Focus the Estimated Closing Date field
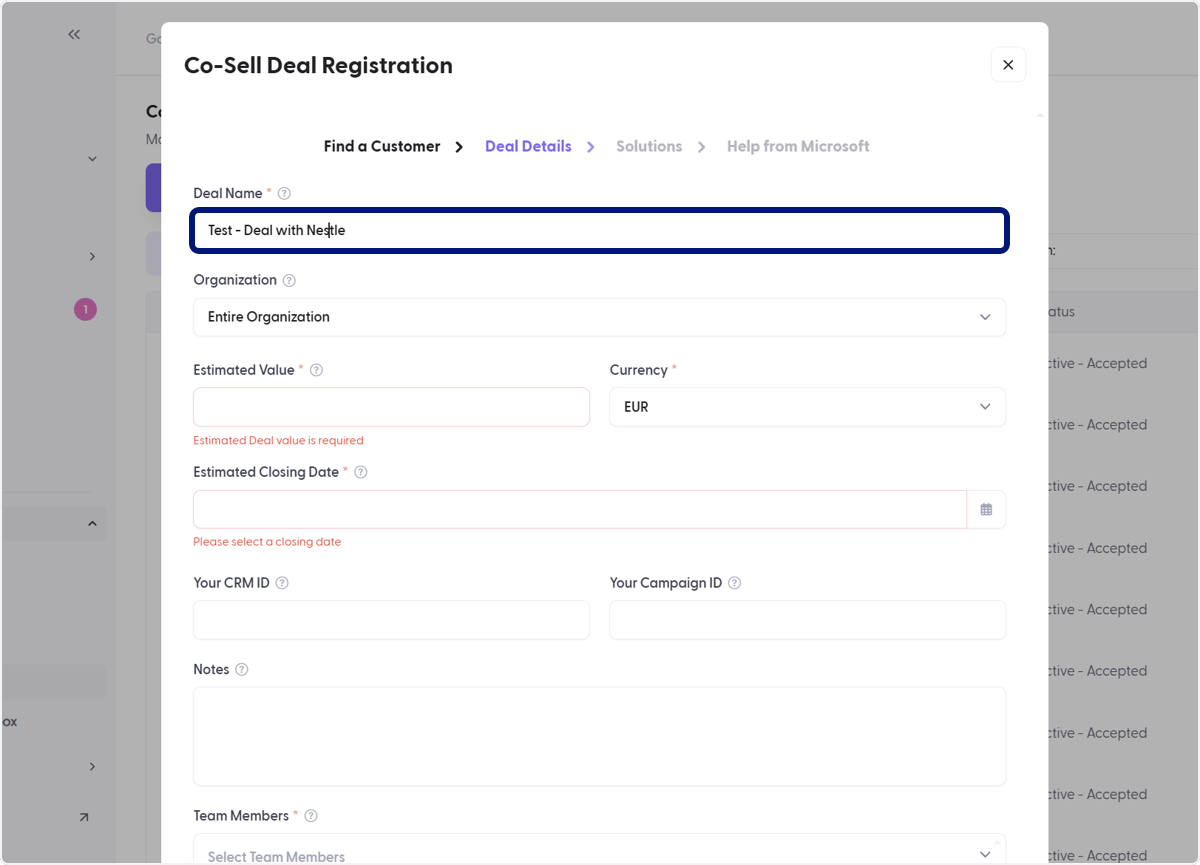The width and height of the screenshot is (1200, 865). [x=580, y=509]
